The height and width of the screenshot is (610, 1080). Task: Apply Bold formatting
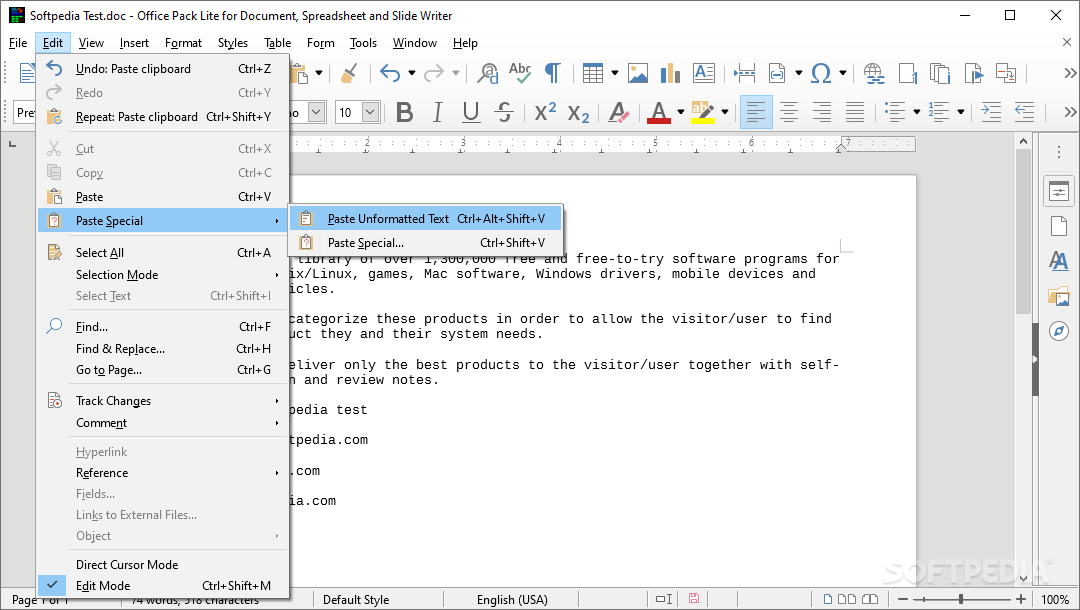pyautogui.click(x=405, y=112)
